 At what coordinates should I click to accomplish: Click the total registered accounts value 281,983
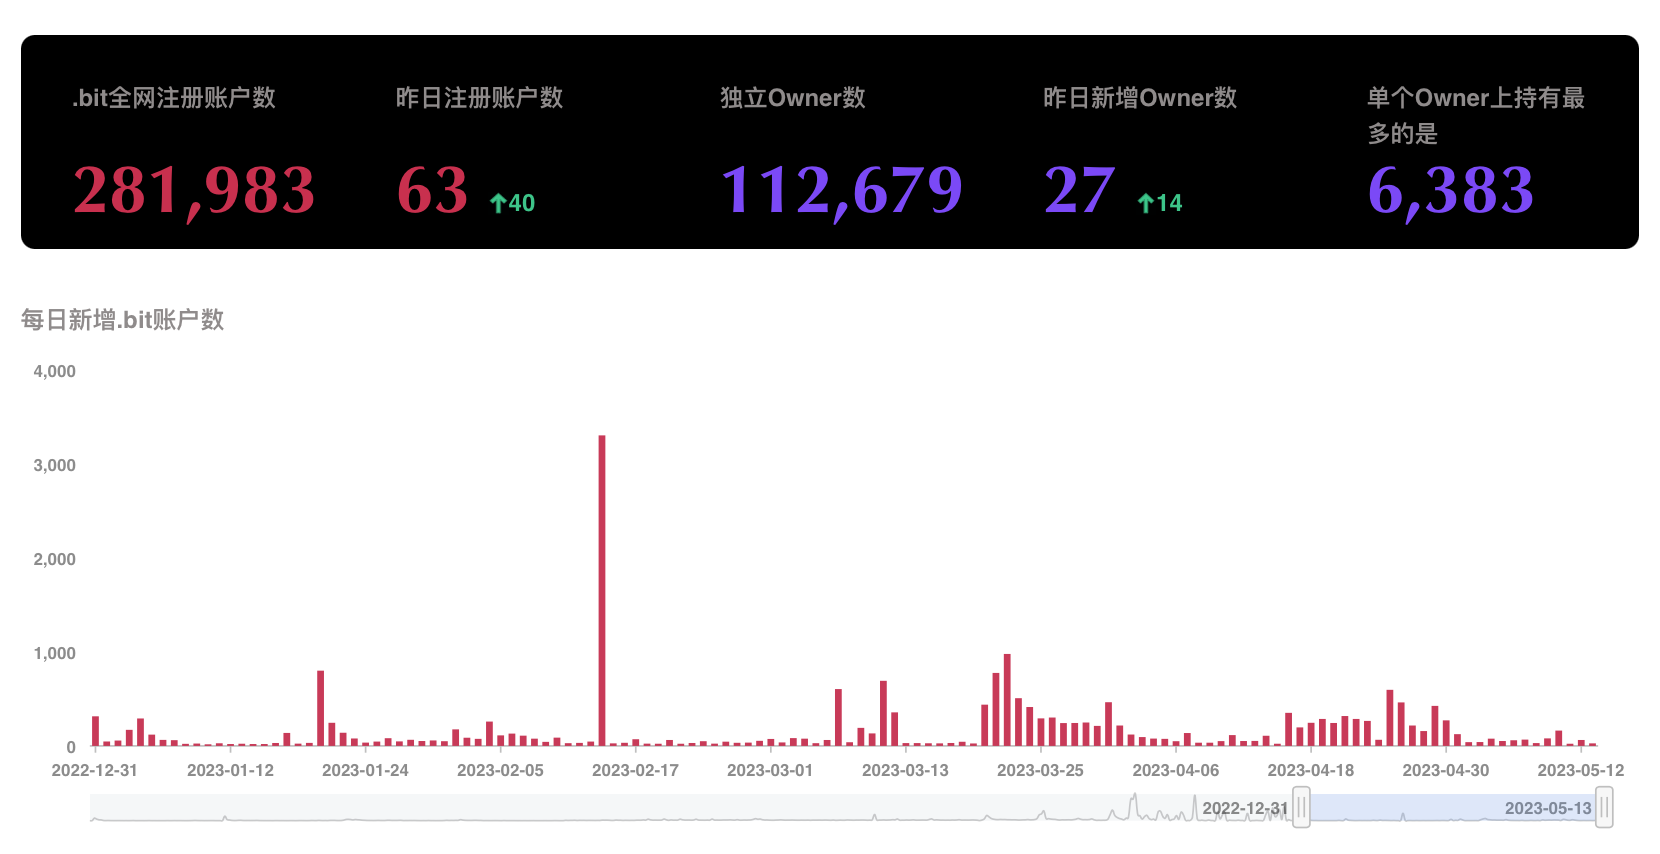click(x=194, y=190)
